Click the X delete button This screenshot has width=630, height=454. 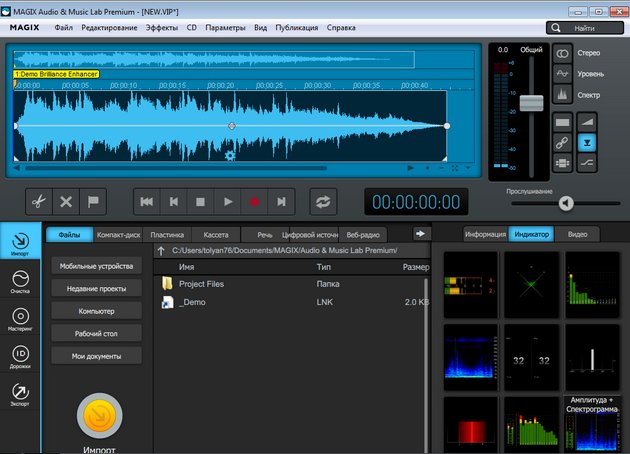tap(67, 201)
